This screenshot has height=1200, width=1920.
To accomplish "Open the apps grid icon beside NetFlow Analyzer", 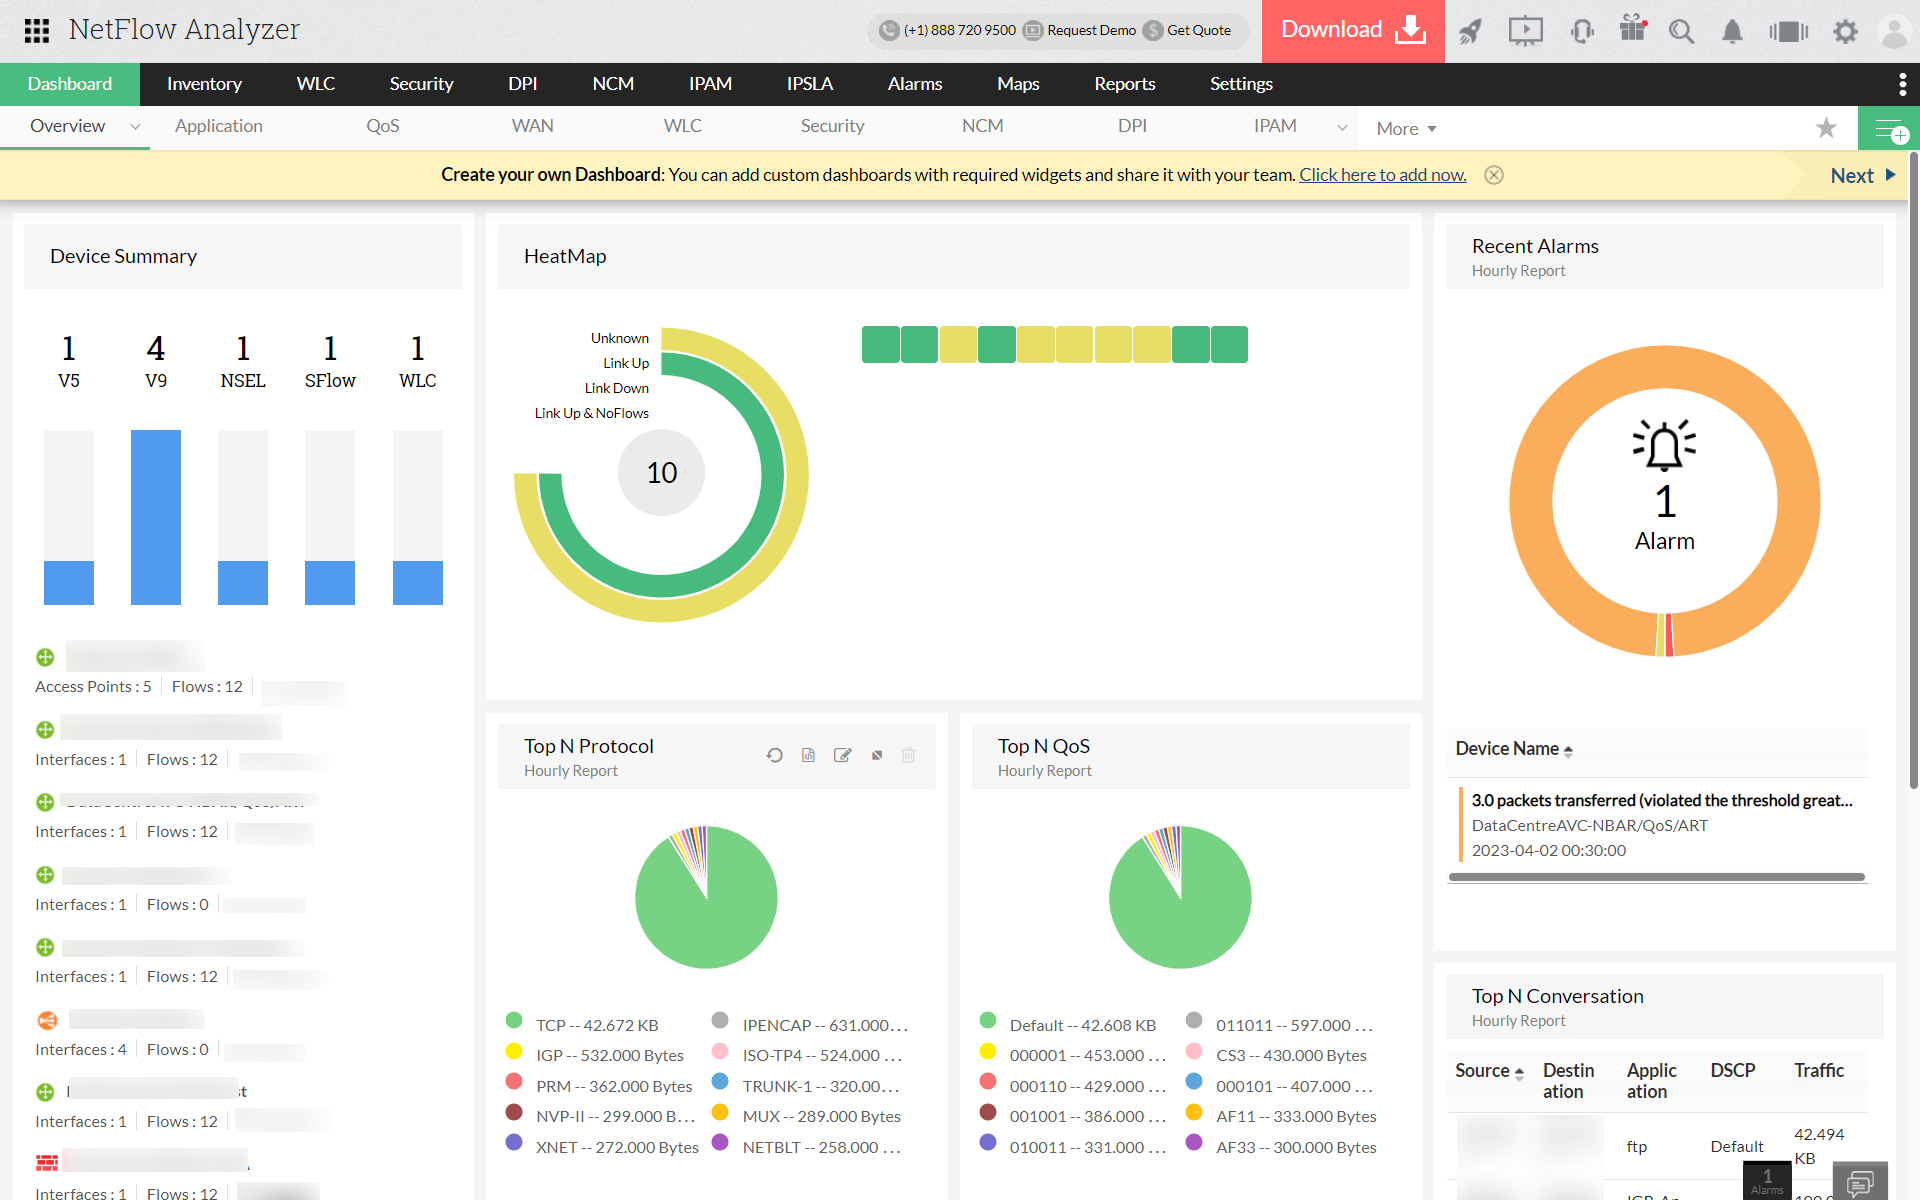I will click(x=37, y=31).
